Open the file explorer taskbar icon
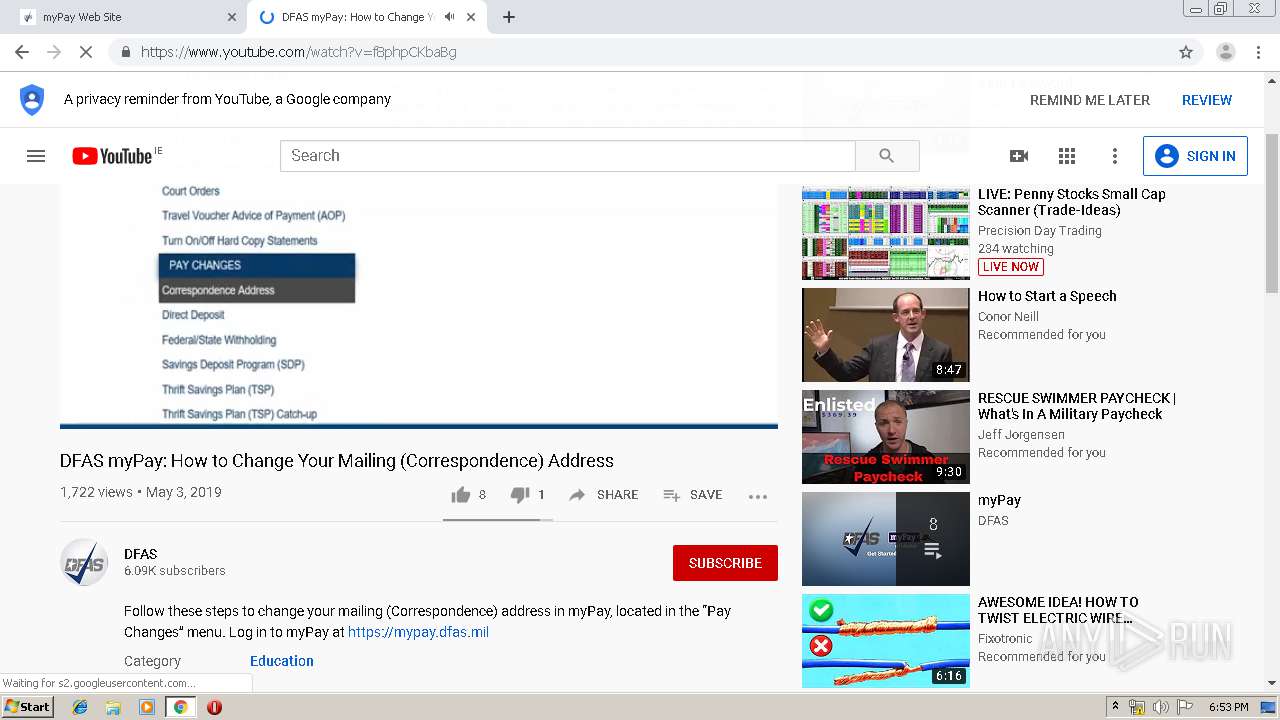This screenshot has width=1280, height=720. coord(113,707)
